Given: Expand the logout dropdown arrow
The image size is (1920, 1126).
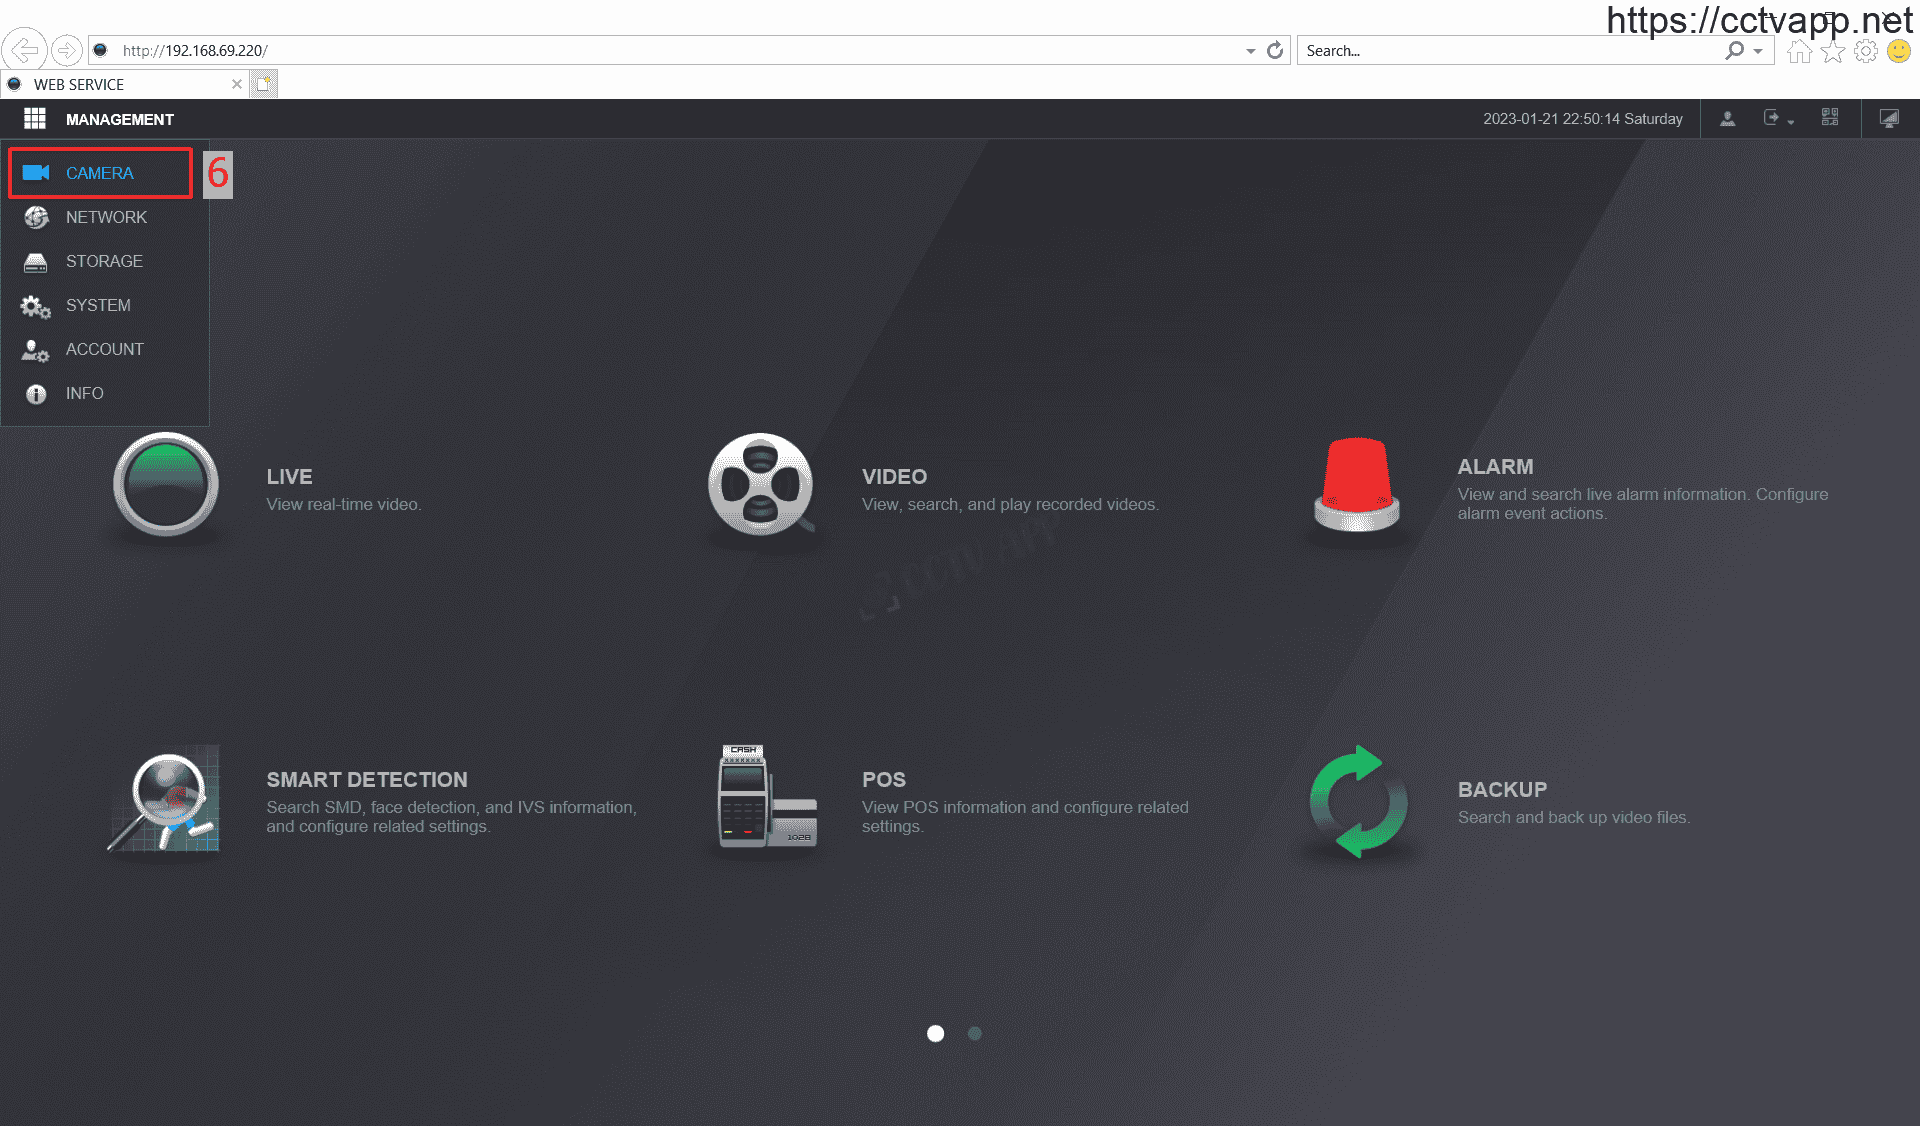Looking at the screenshot, I should [x=1791, y=122].
